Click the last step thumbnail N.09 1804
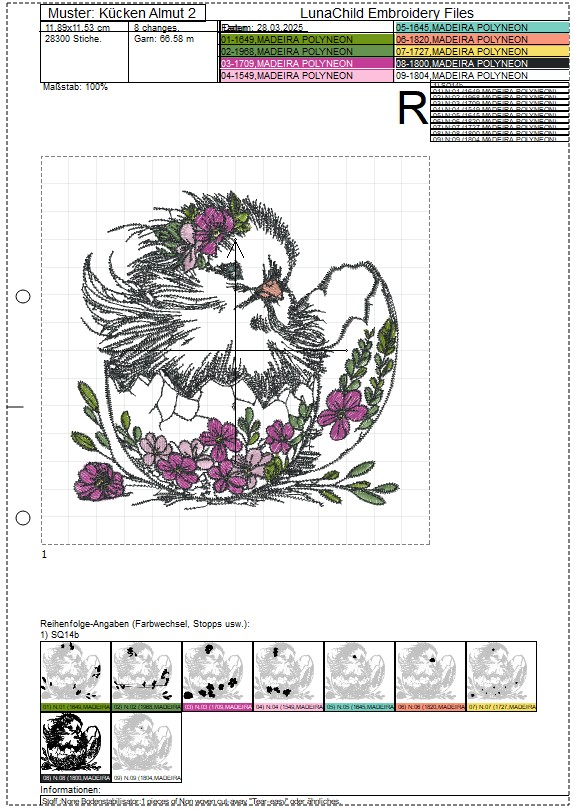Viewport: 573px width, 810px height. 147,747
